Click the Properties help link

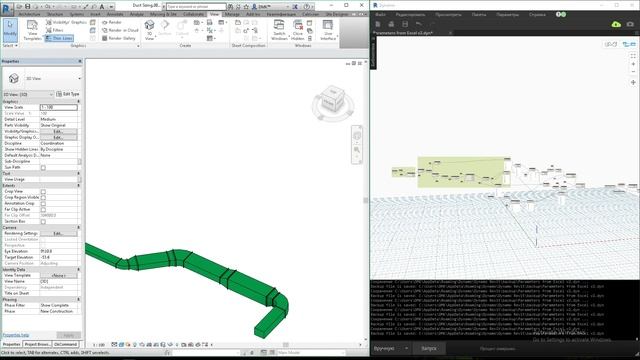click(x=16, y=336)
